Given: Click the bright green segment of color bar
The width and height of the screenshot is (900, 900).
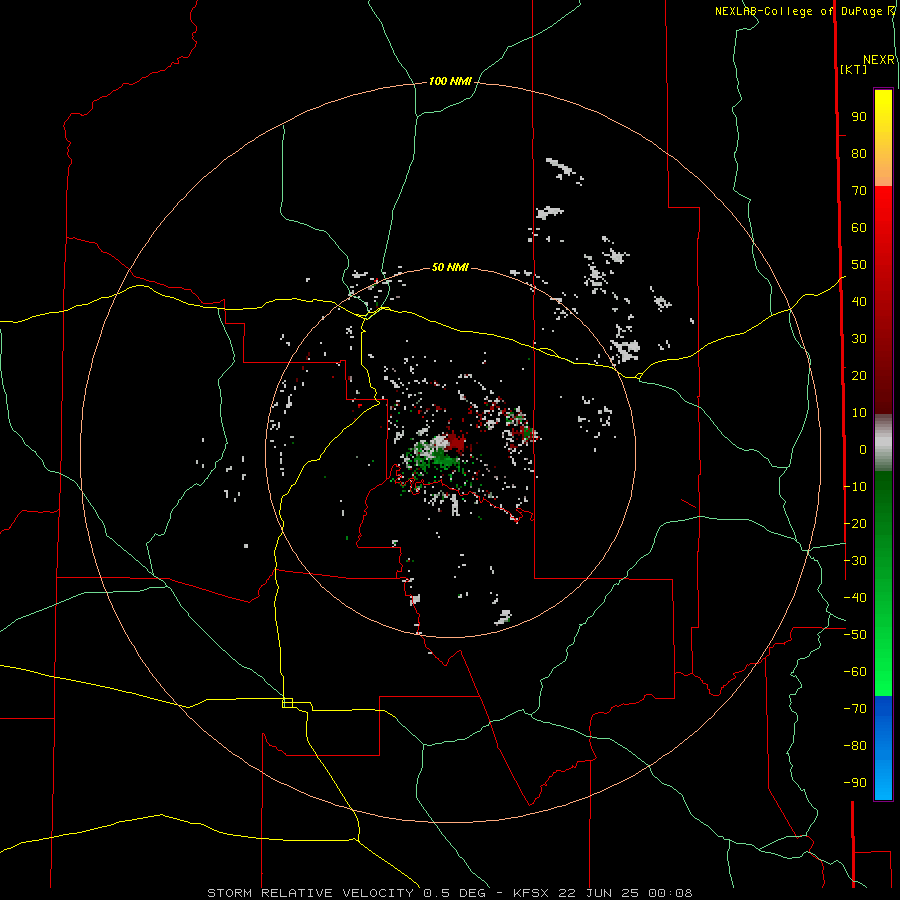Looking at the screenshot, I should point(883,660).
